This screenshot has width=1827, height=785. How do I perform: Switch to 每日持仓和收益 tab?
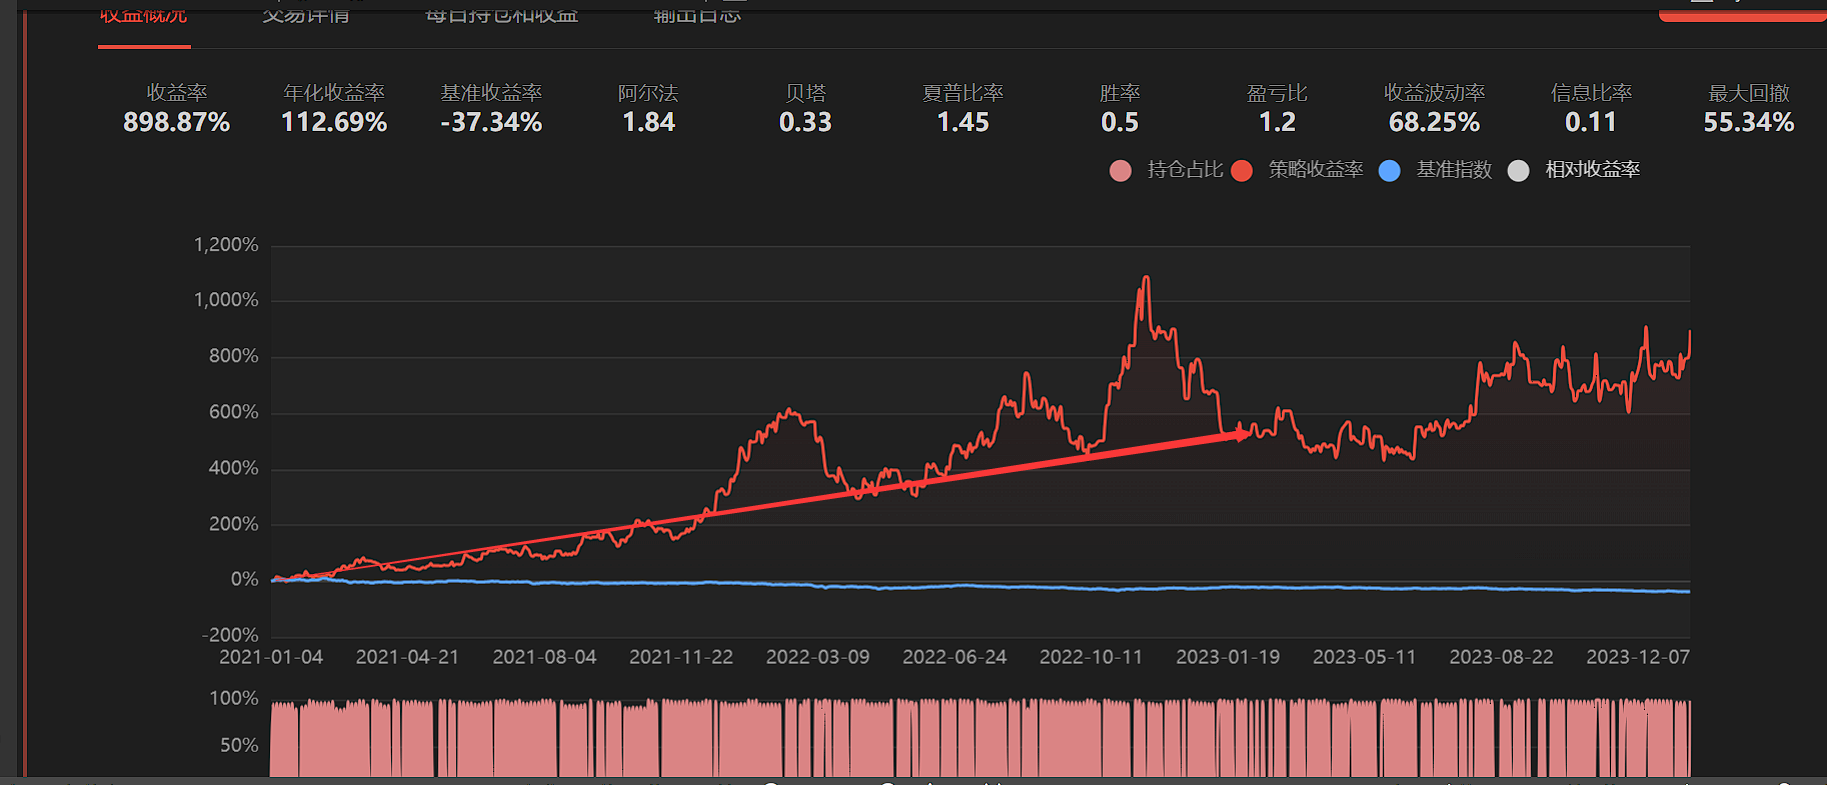coord(501,16)
